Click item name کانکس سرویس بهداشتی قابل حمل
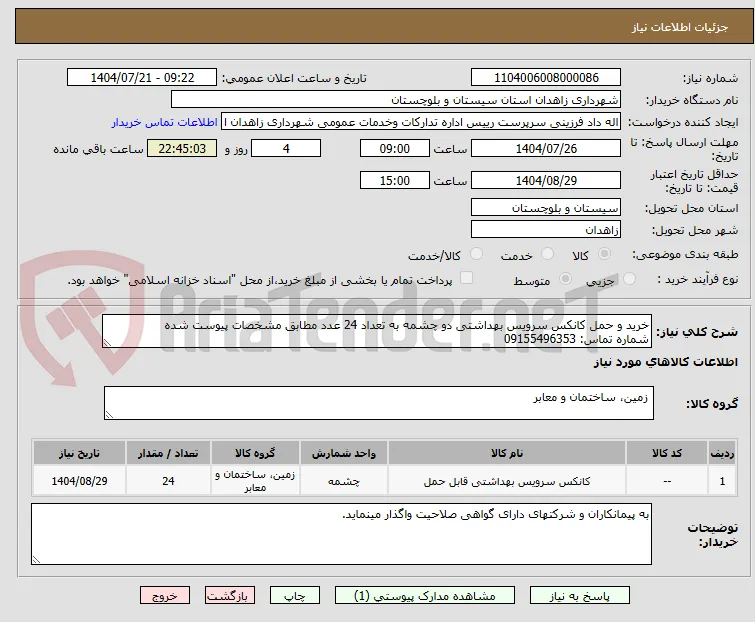 tap(507, 481)
